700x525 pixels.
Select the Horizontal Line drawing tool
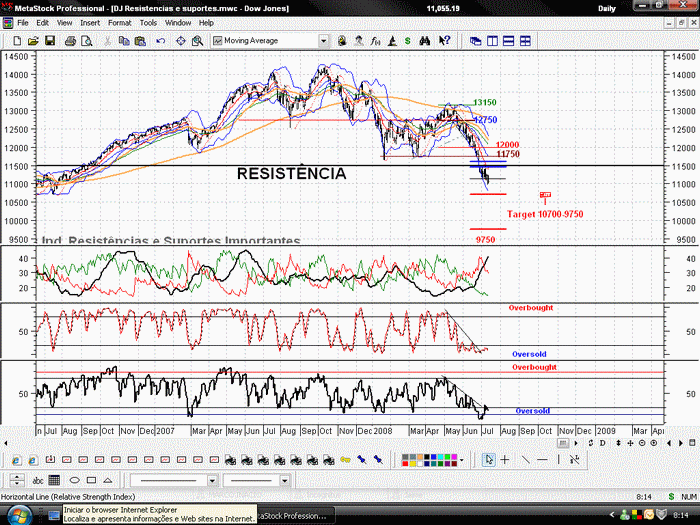pos(542,459)
